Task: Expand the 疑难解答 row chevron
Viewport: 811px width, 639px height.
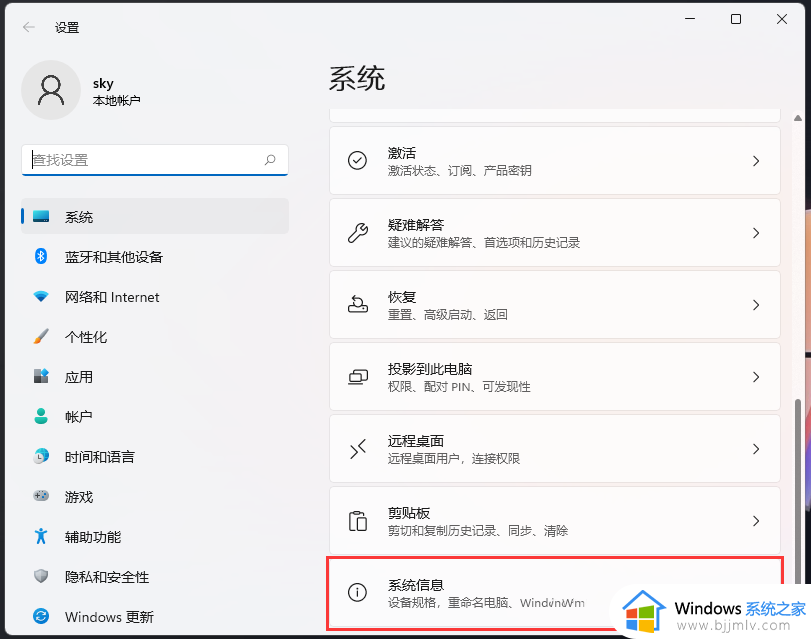Action: [x=756, y=233]
